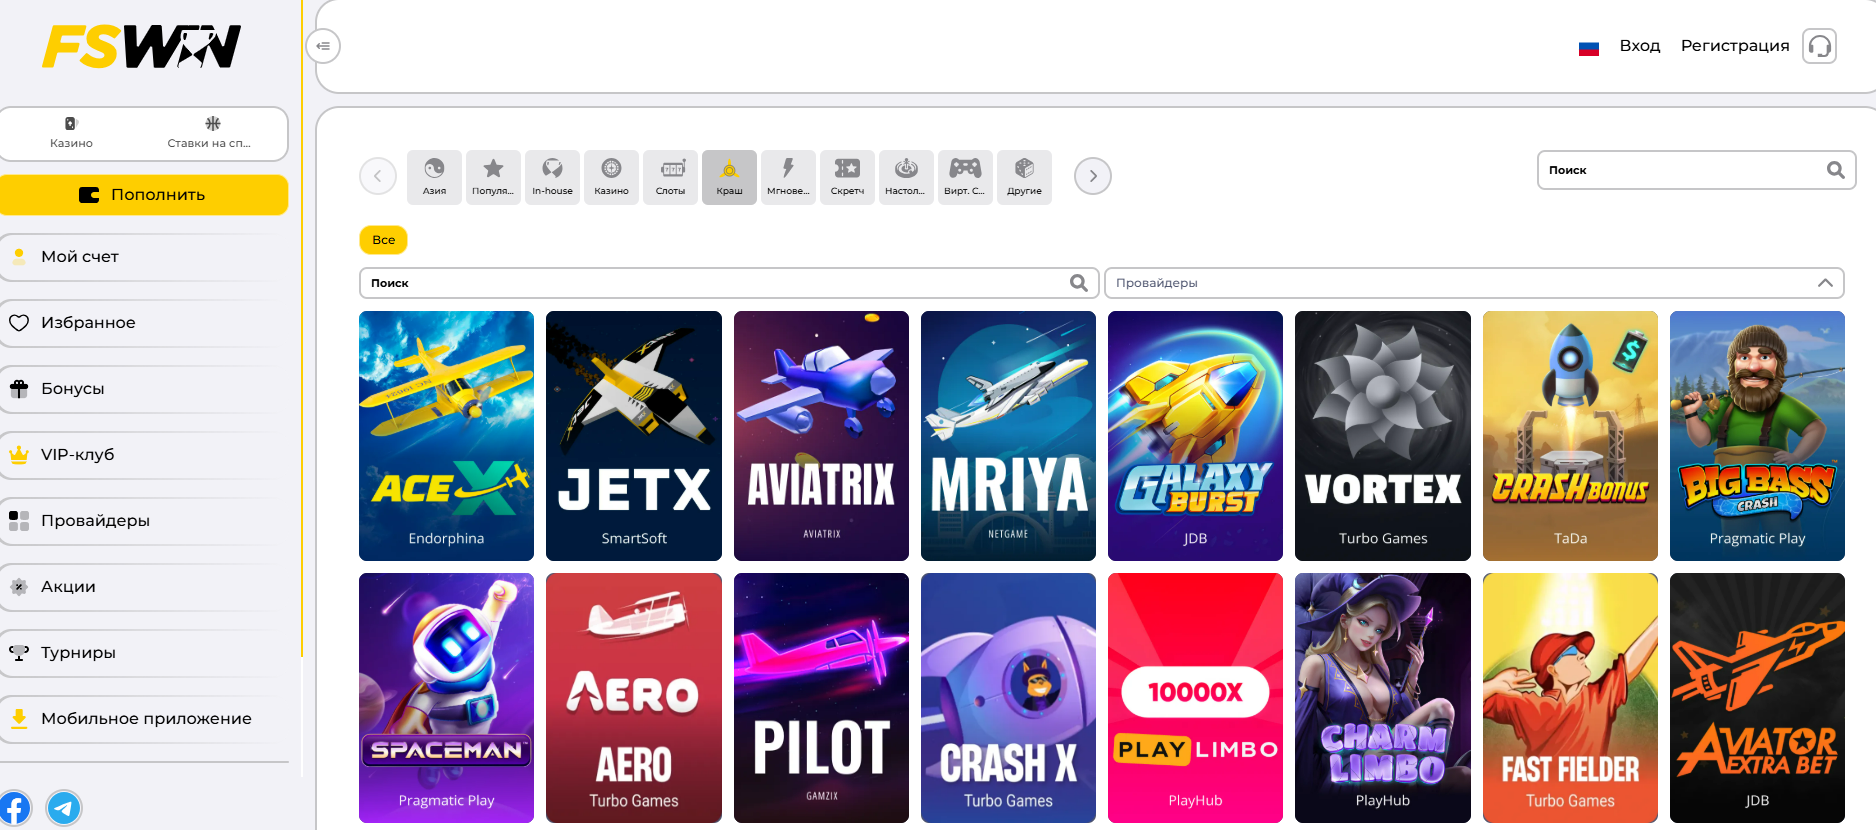Open the Aero game by Turbo Games

point(634,698)
